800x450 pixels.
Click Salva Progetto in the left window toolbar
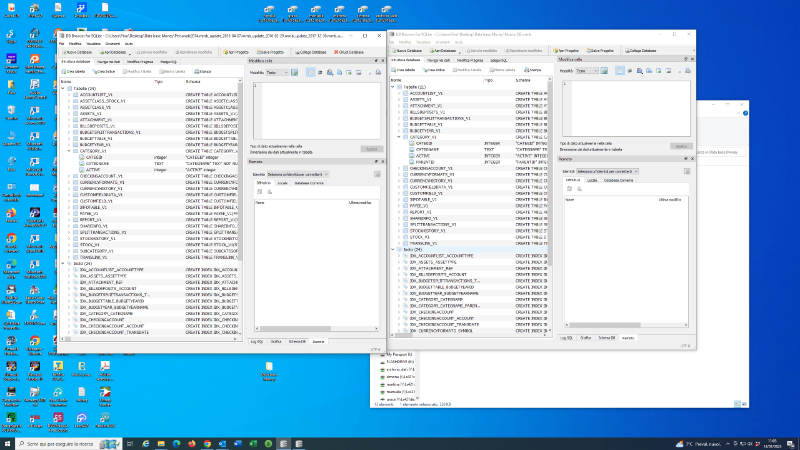270,52
